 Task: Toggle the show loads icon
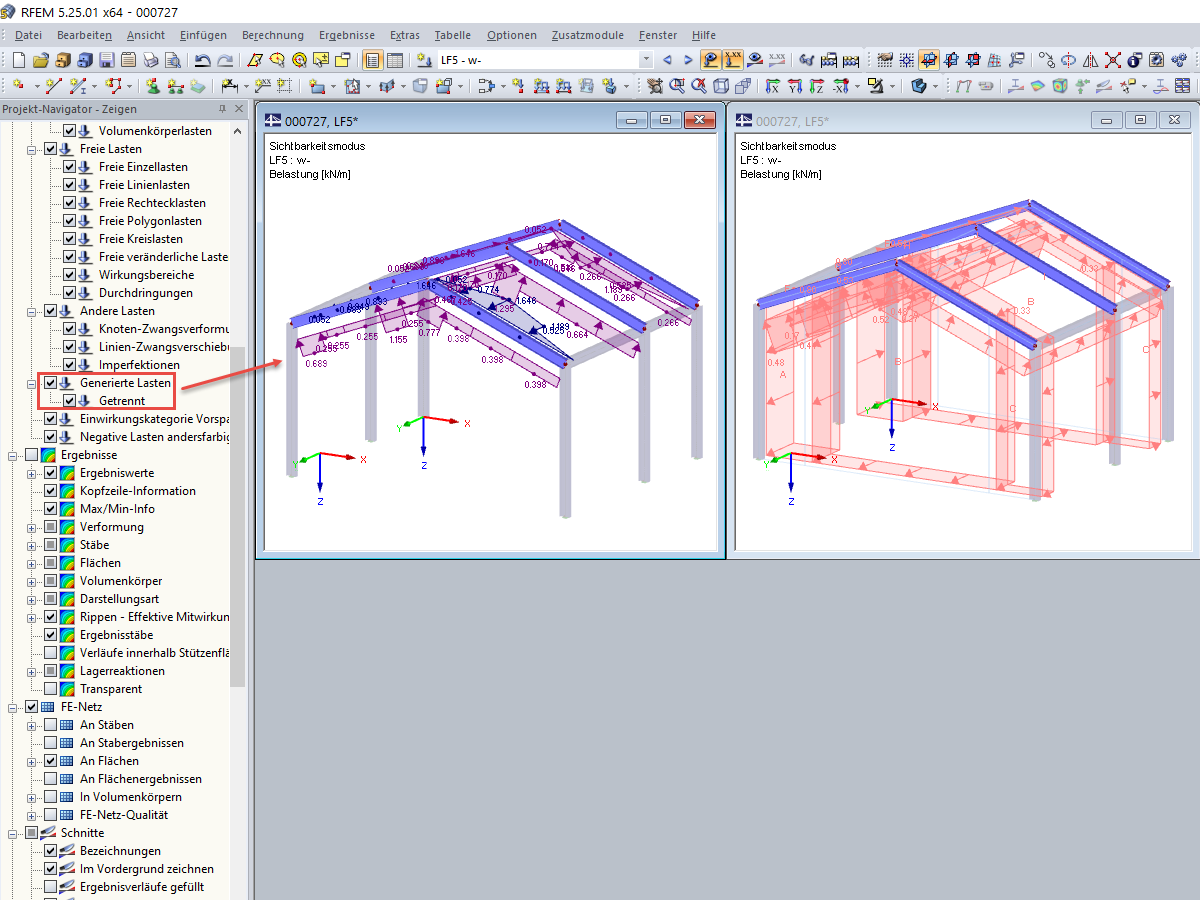tap(711, 60)
